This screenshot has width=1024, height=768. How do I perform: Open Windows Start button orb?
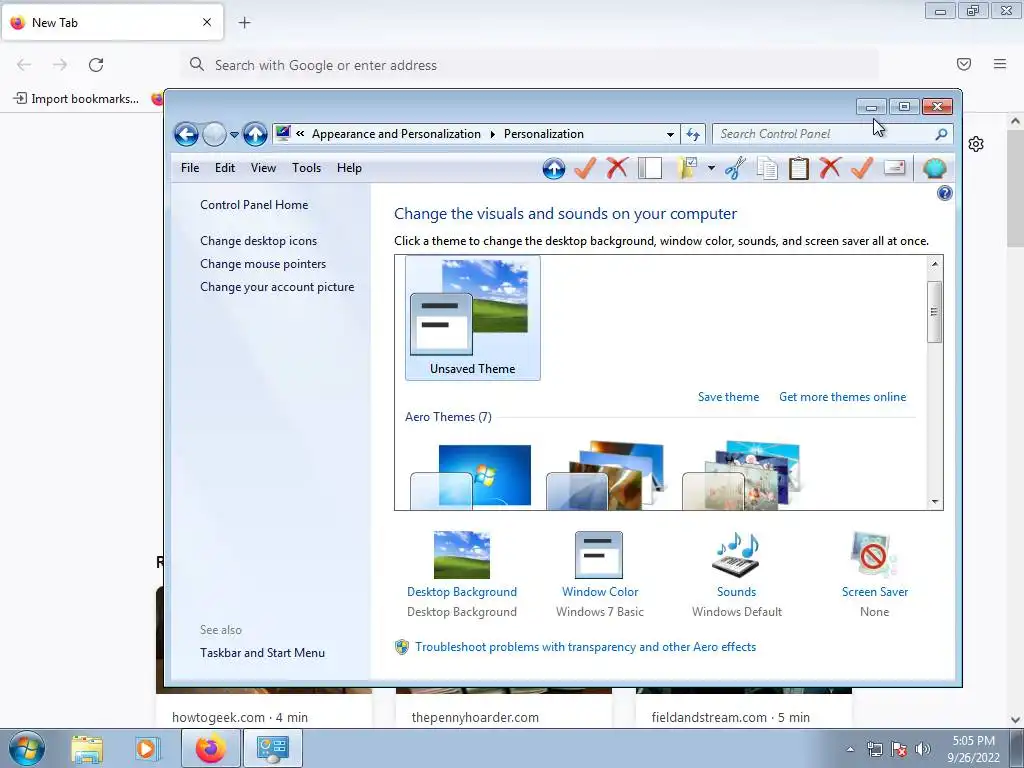tap(27, 749)
